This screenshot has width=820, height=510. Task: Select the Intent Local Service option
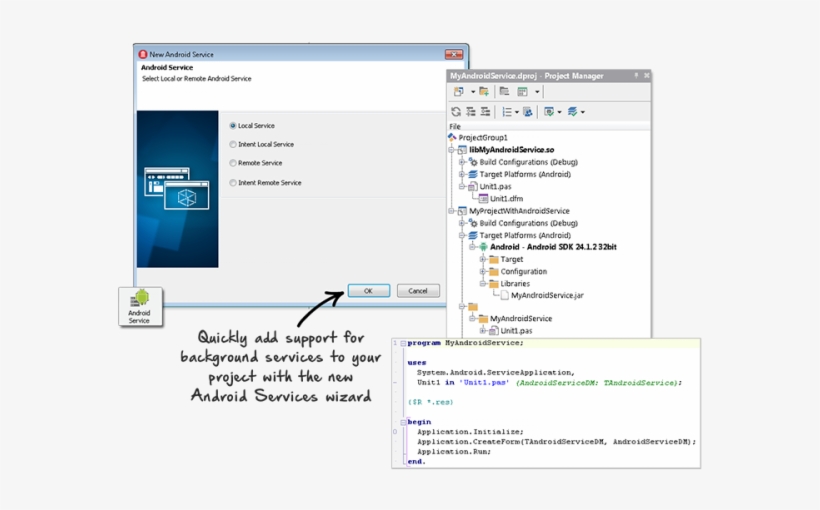(233, 144)
